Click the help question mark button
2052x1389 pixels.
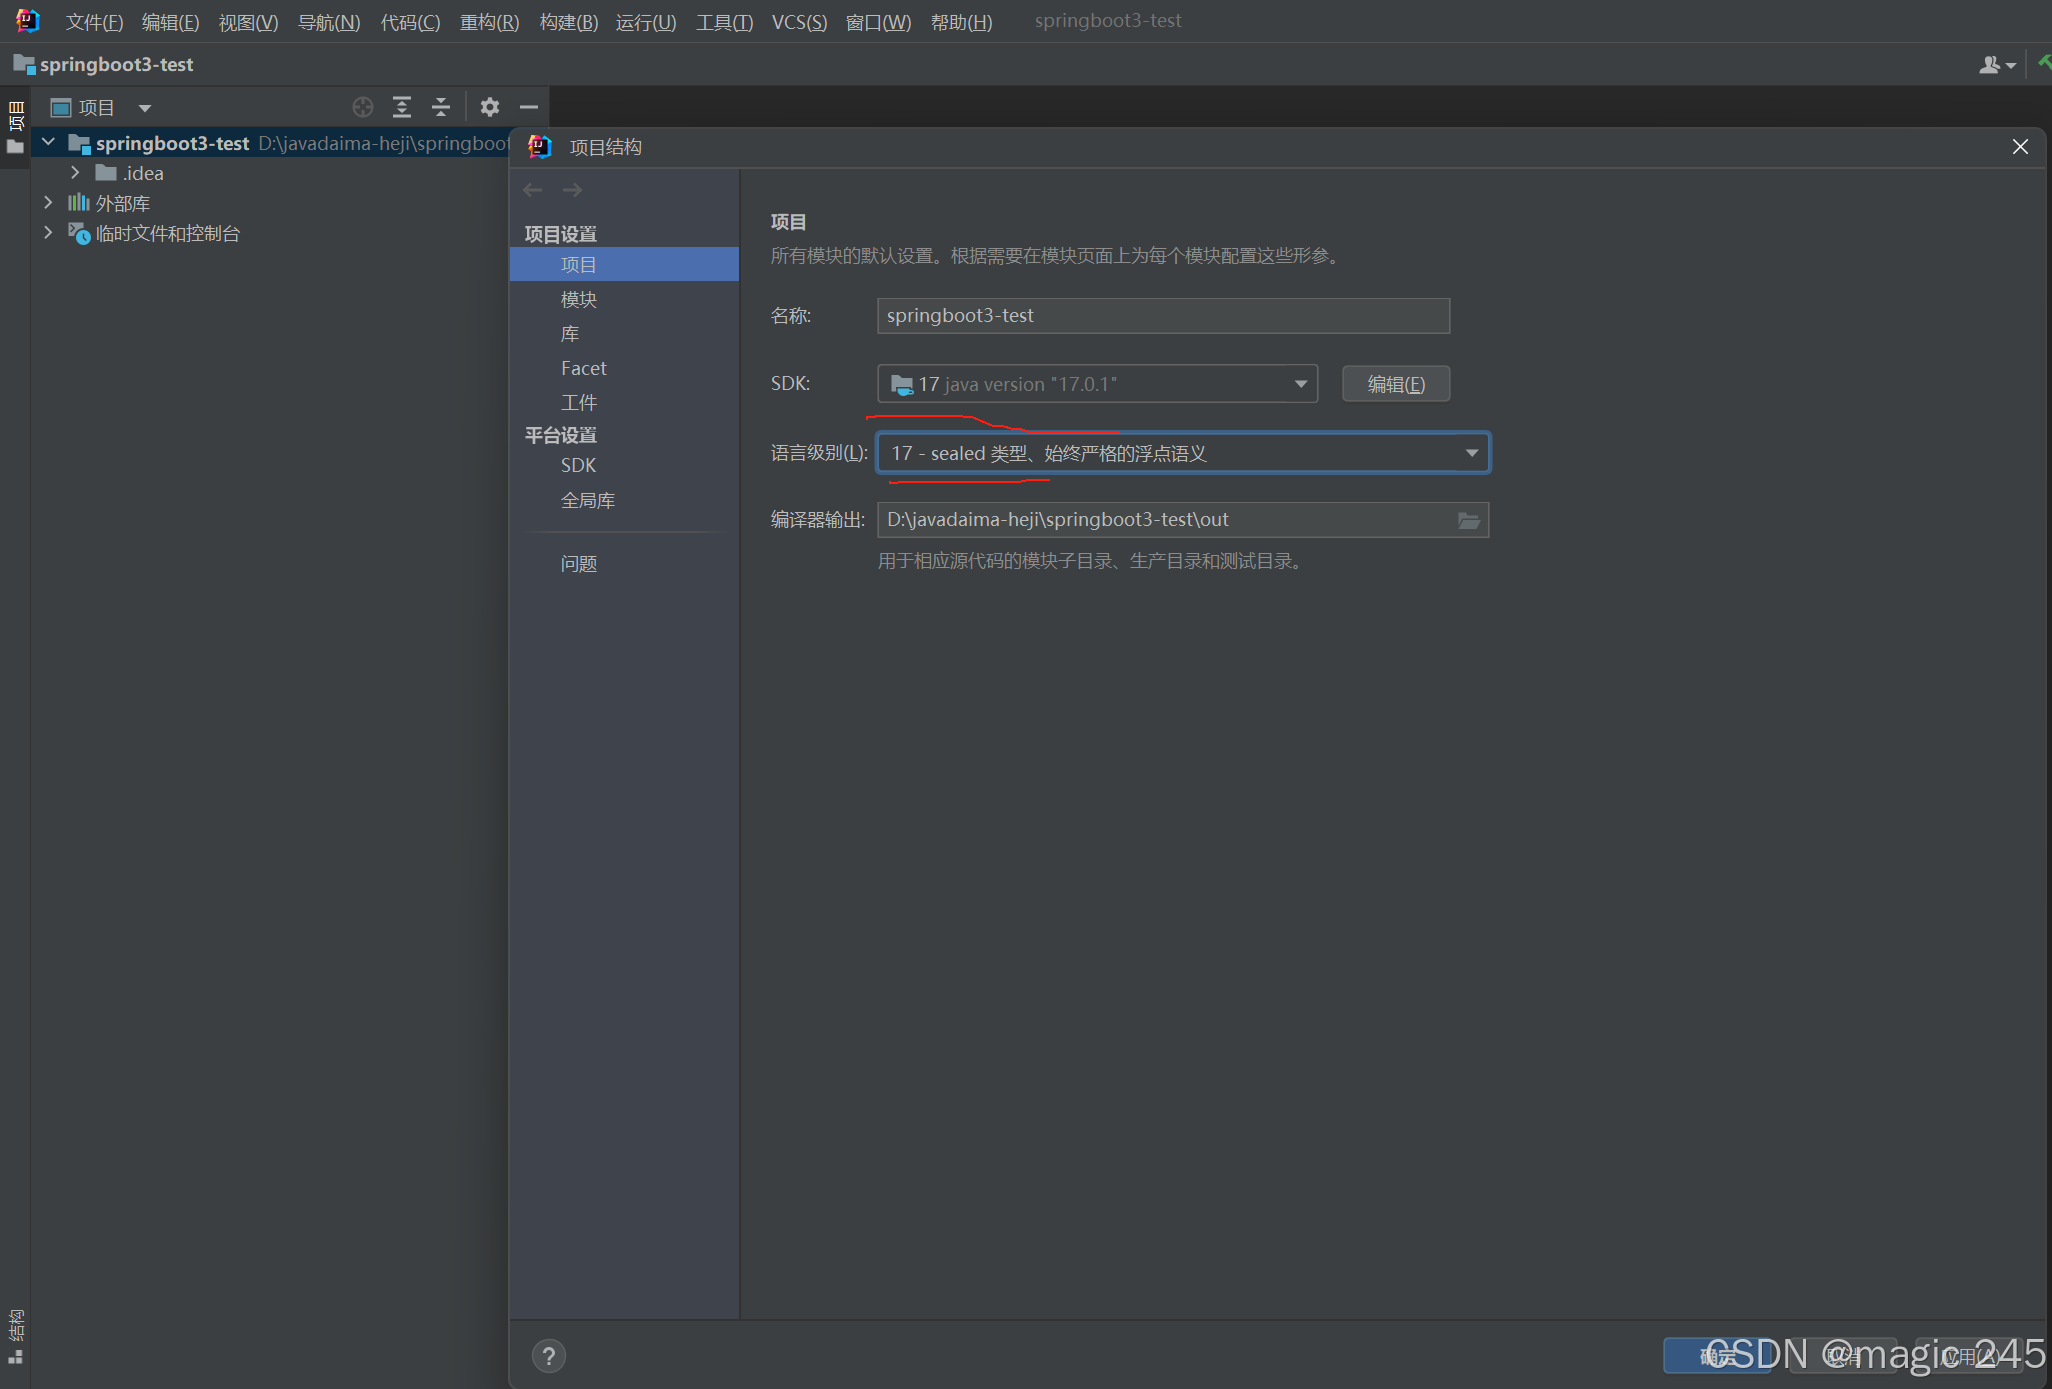[x=548, y=1356]
